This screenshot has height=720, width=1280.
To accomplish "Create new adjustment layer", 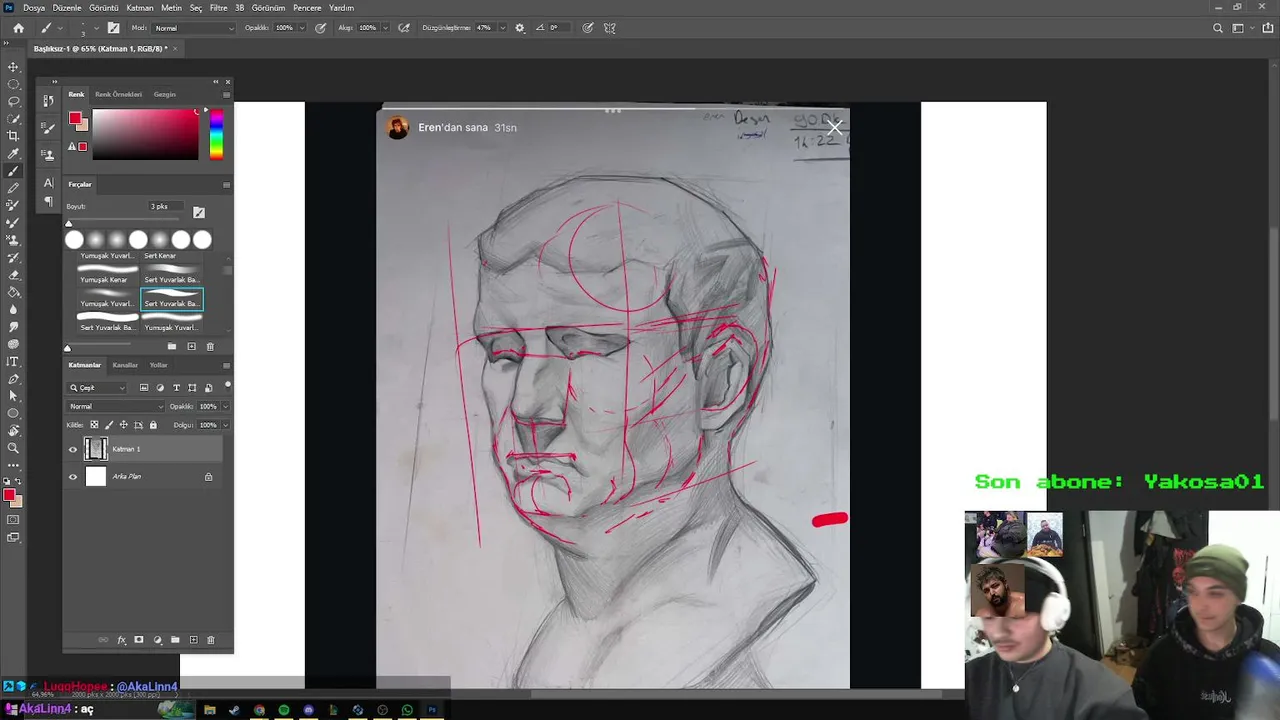I will pyautogui.click(x=157, y=640).
